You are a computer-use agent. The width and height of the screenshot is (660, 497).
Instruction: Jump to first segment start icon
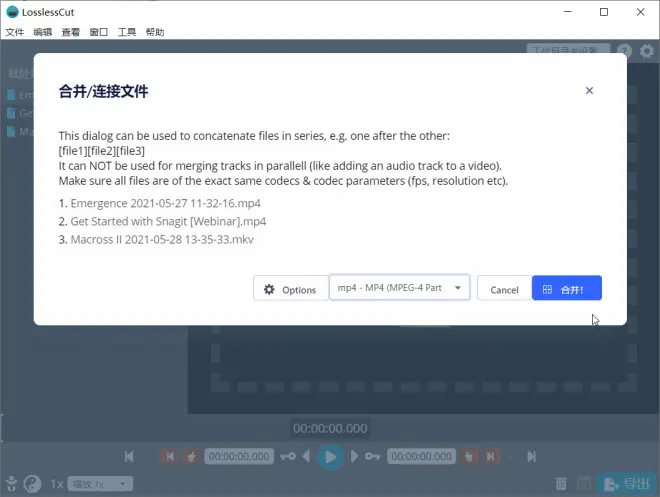tap(129, 457)
